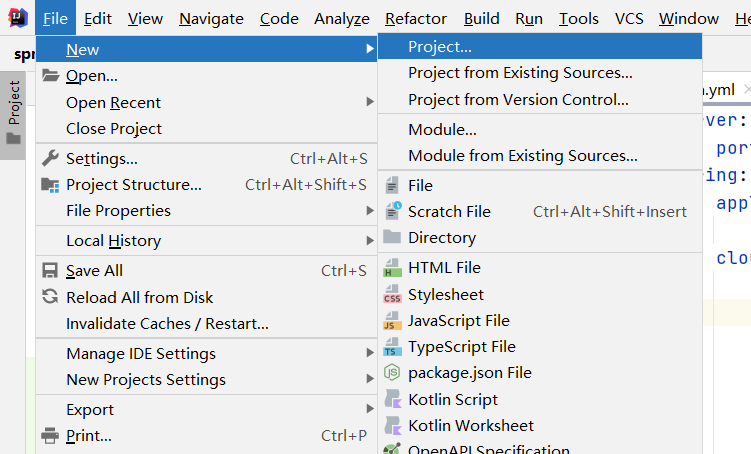Image resolution: width=751 pixels, height=454 pixels.
Task: Open the Window menu
Action: 689,18
